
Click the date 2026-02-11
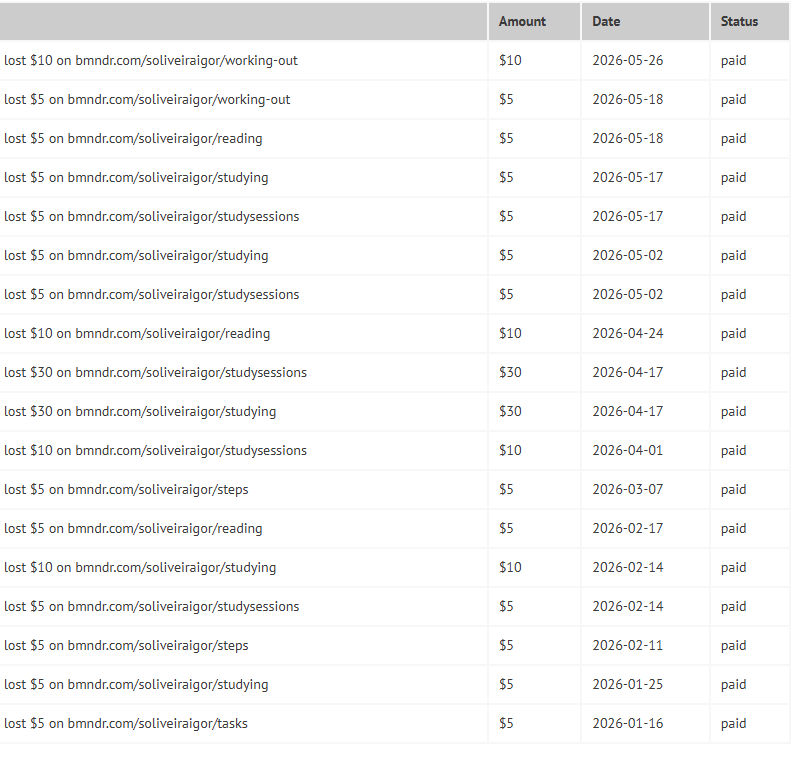[x=628, y=646]
